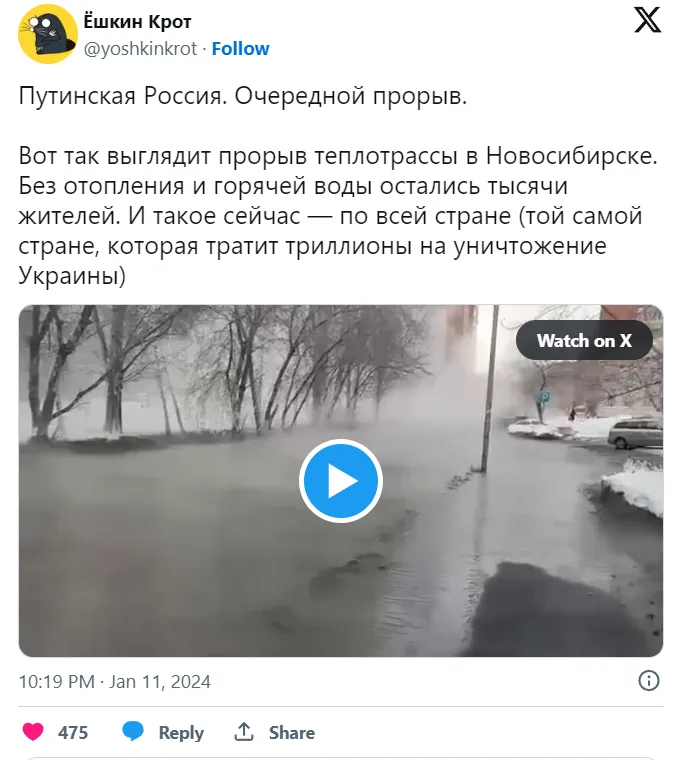This screenshot has height=760, width=684.
Task: Follow the @yoshkinkrot account
Action: 240,48
